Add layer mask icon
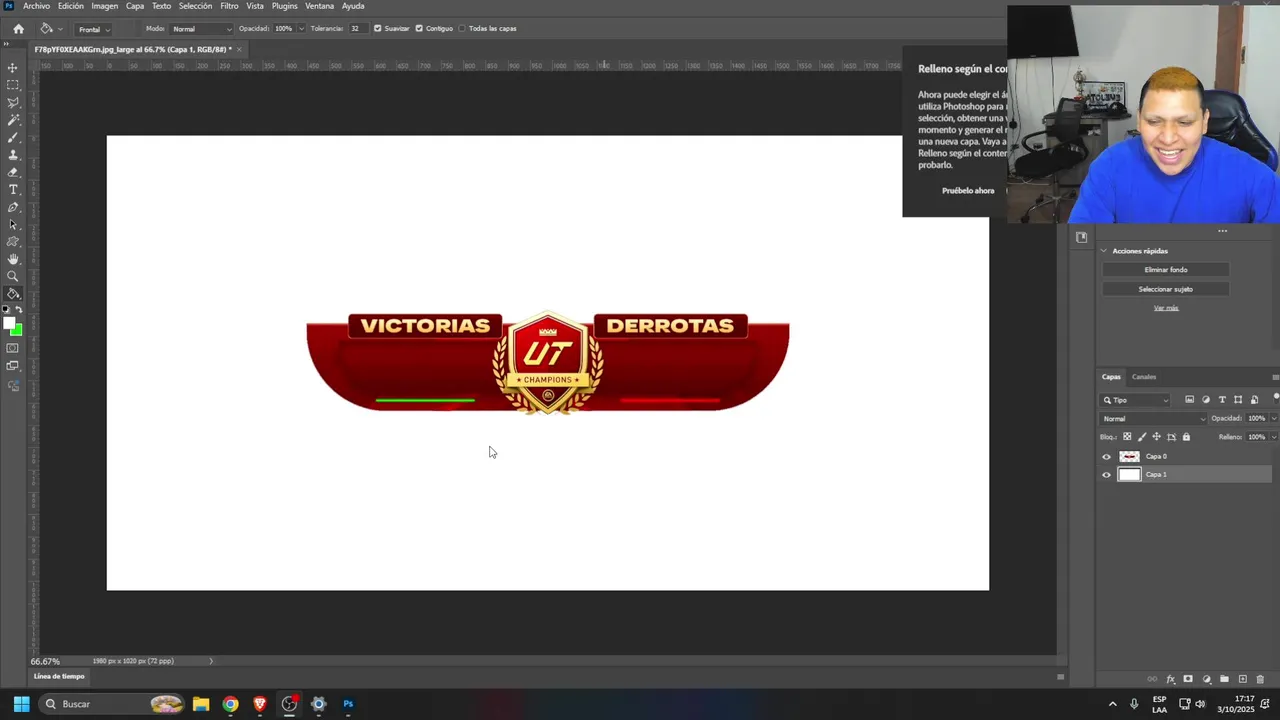Image resolution: width=1280 pixels, height=720 pixels. coord(1188,679)
